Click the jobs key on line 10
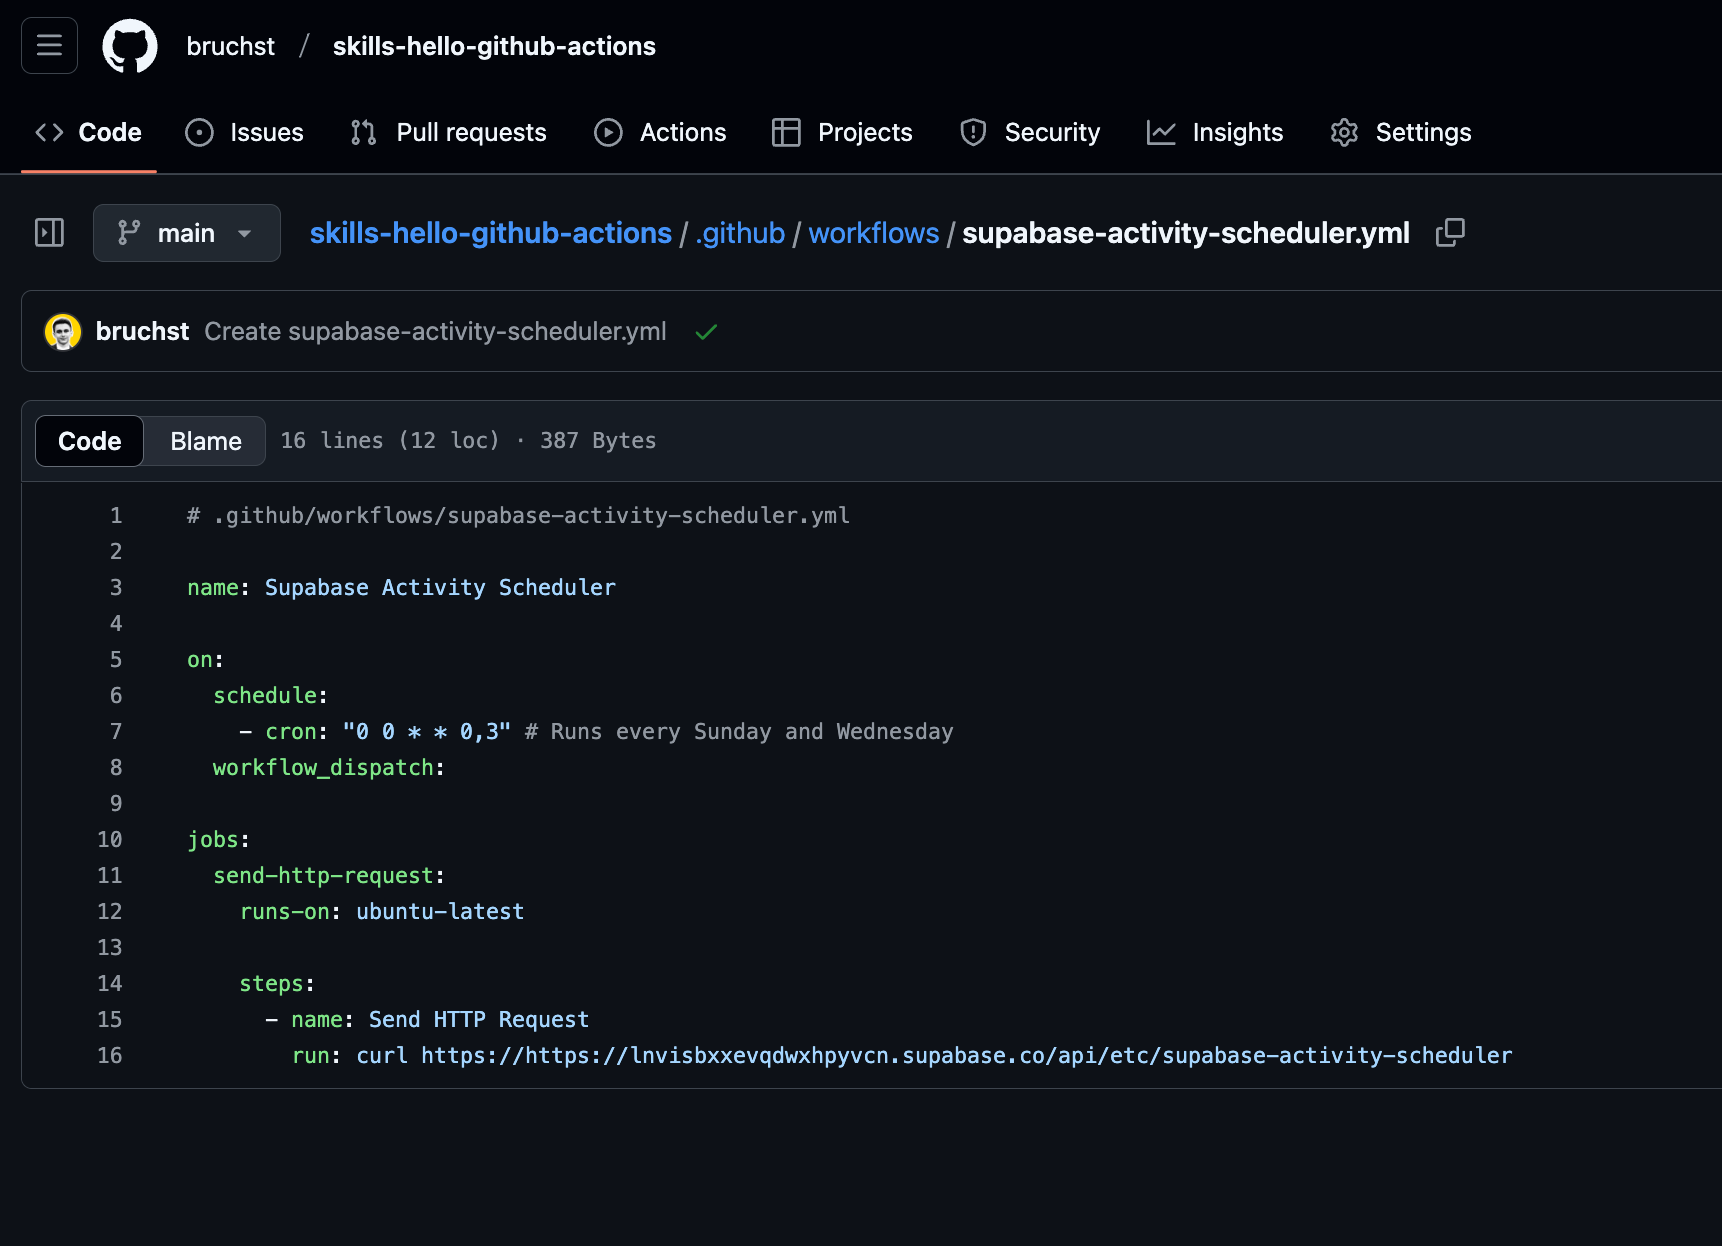 click(x=213, y=840)
